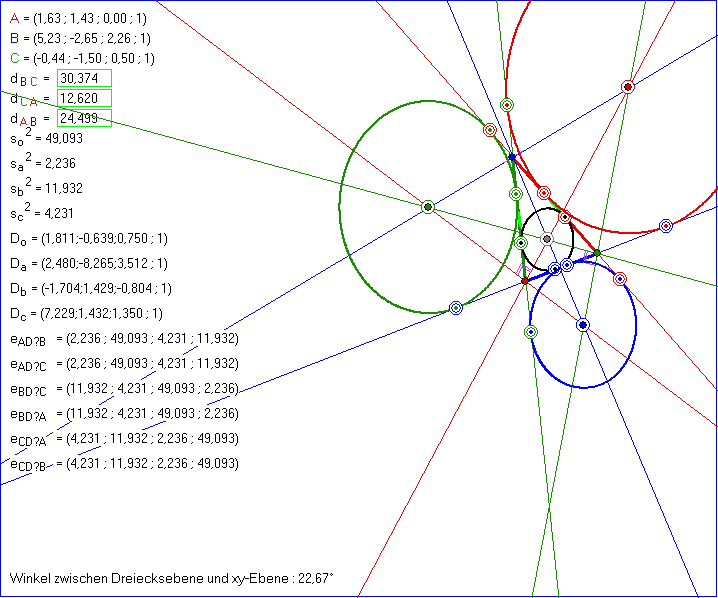
Task: Click the gray incircle center point
Action: [x=547, y=239]
